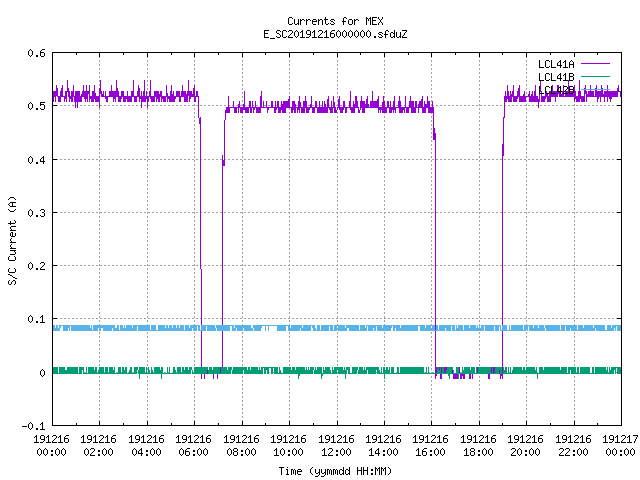Image resolution: width=640 pixels, height=480 pixels.
Task: Click the LCL42B legend label
Action: click(x=556, y=90)
